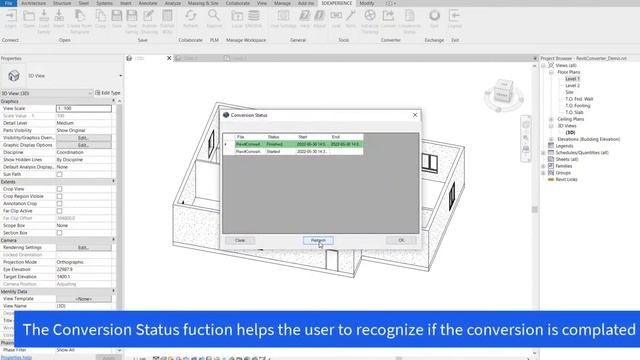Click the Edit Type button
Viewport: 640px width, 360px height.
click(x=108, y=93)
